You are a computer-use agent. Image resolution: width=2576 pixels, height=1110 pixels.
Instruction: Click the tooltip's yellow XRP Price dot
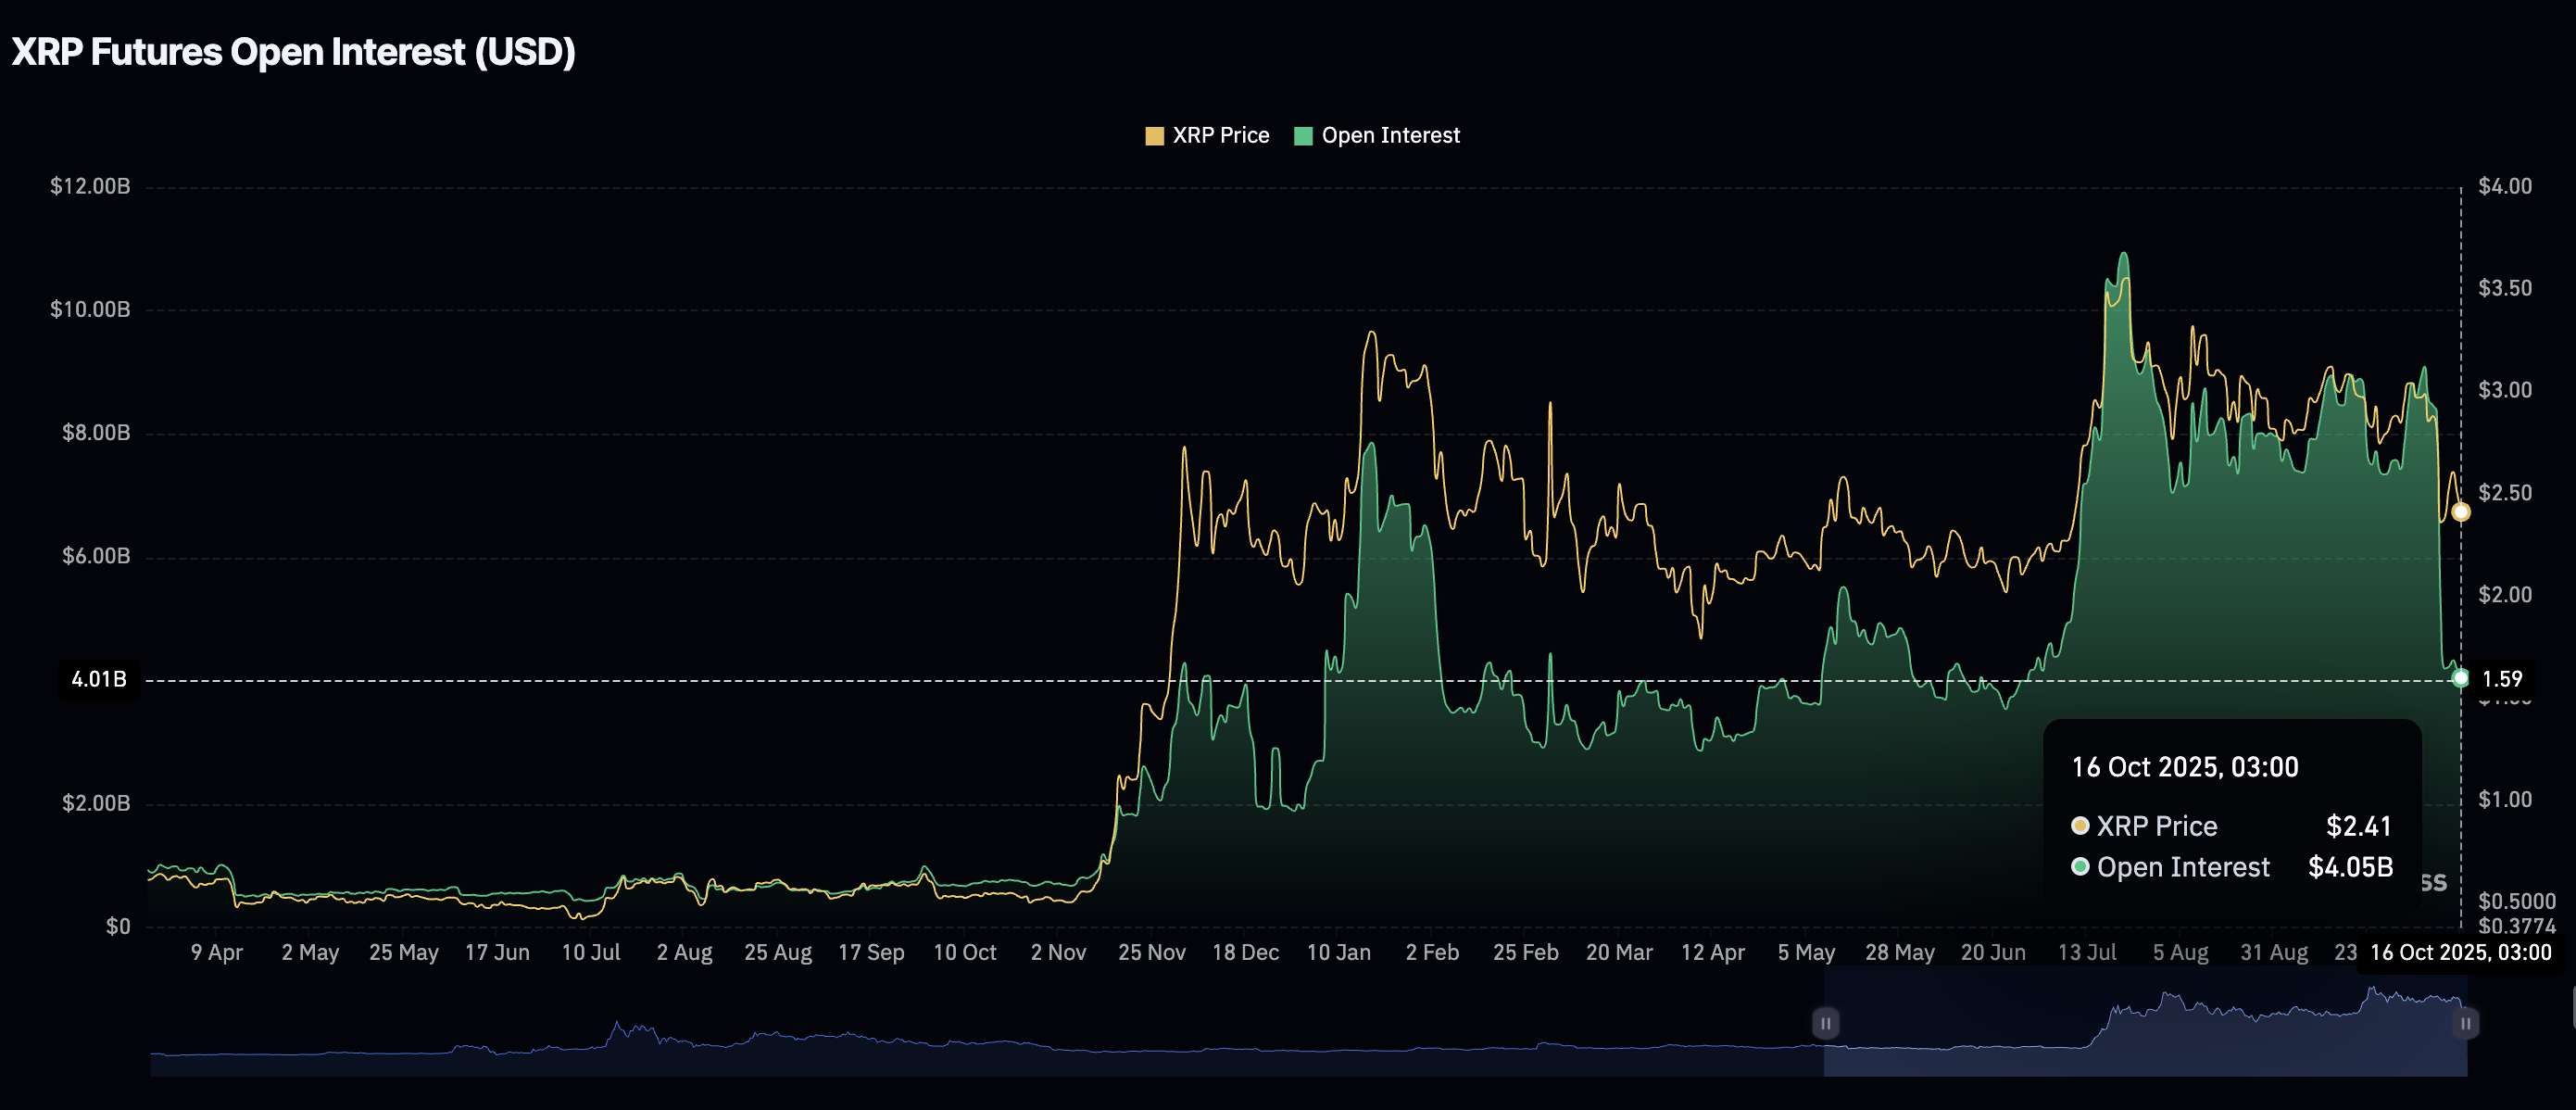tap(2080, 826)
